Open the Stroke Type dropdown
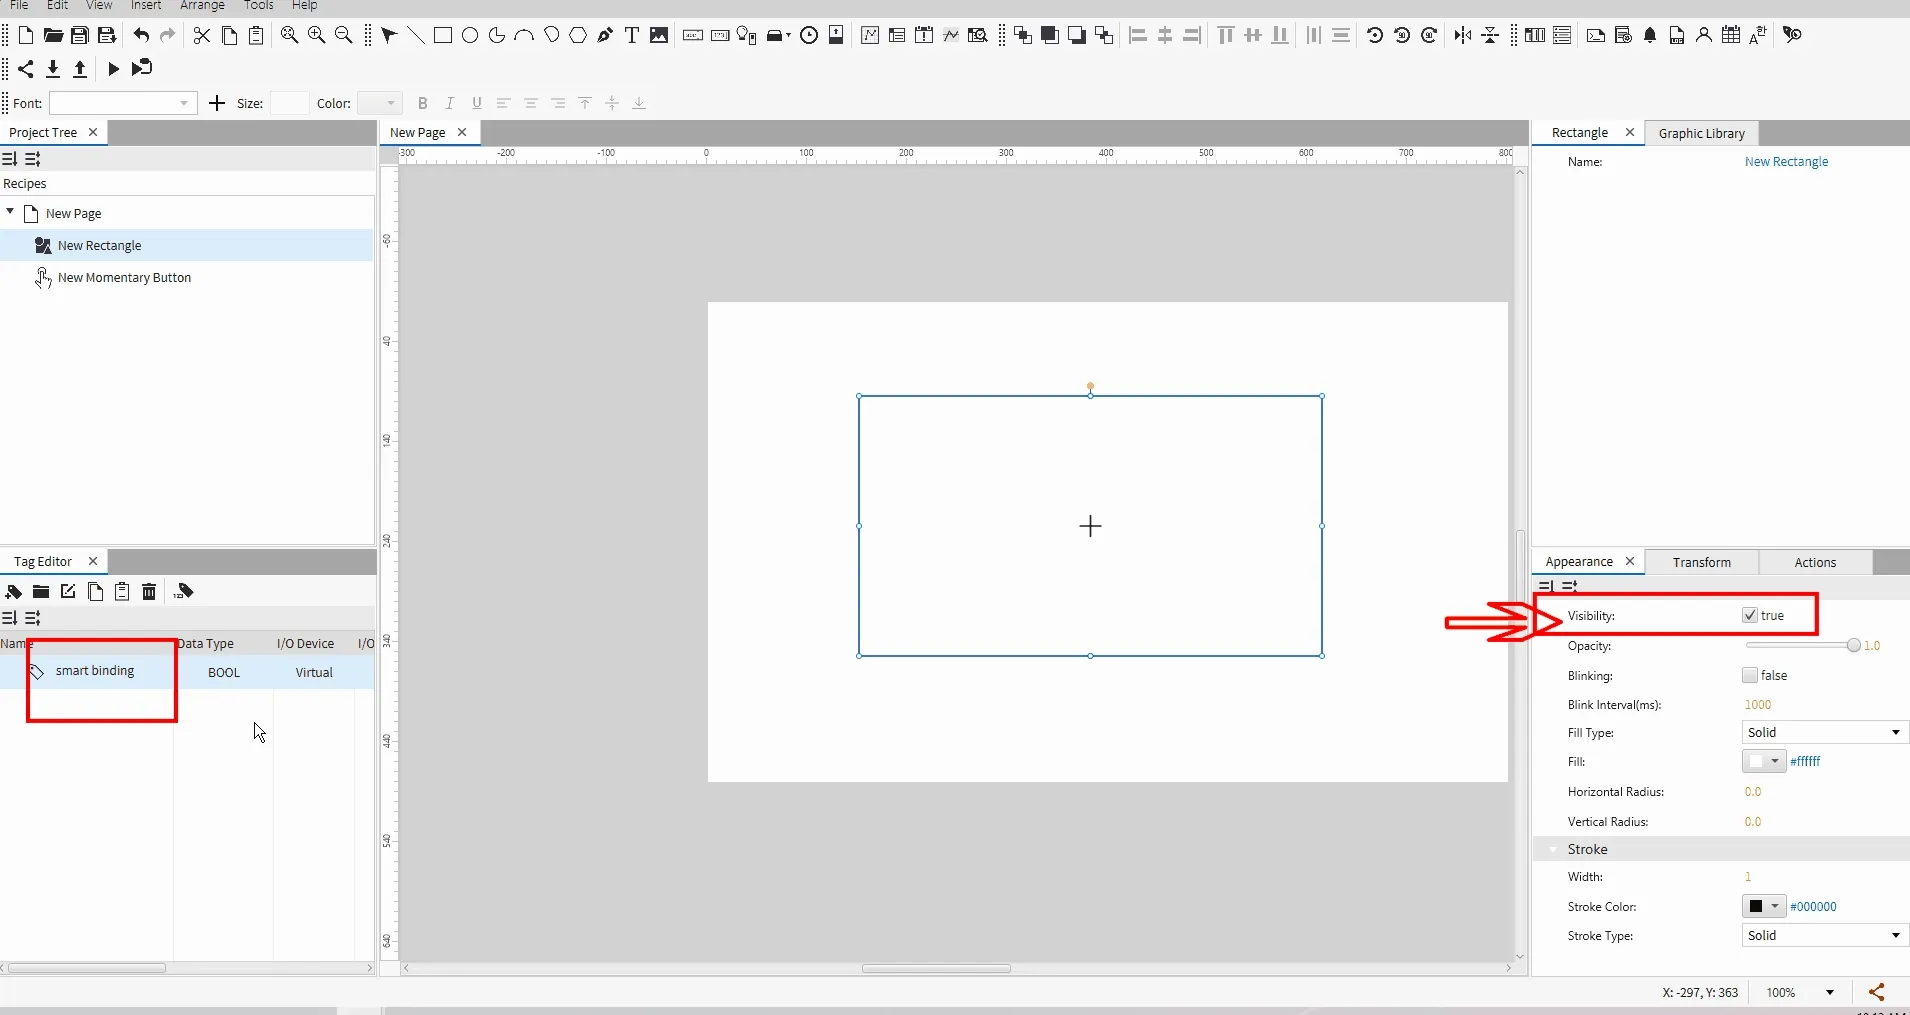Screen dimensions: 1910x1015 pyautogui.click(x=1825, y=936)
